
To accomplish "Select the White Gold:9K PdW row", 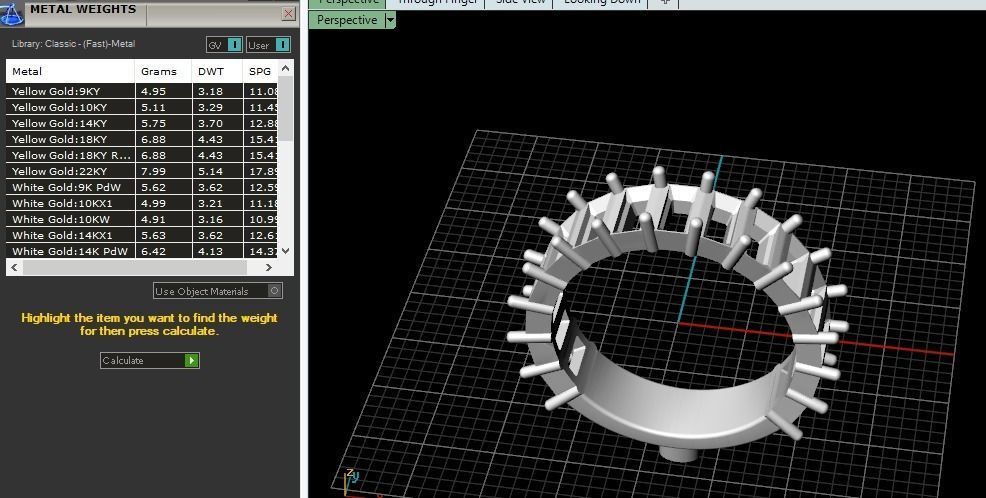I will coord(142,187).
